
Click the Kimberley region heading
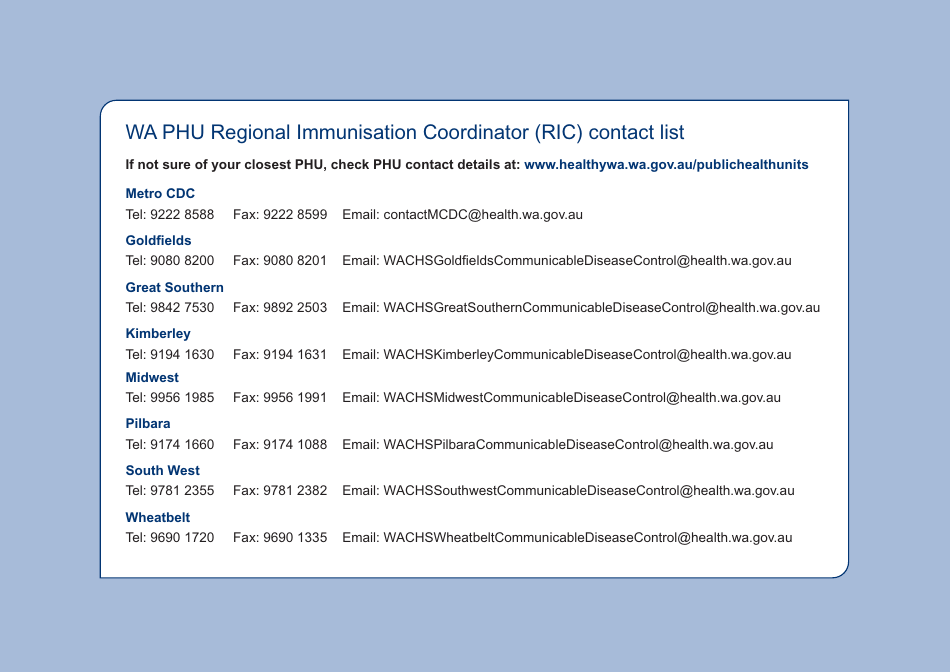click(157, 333)
